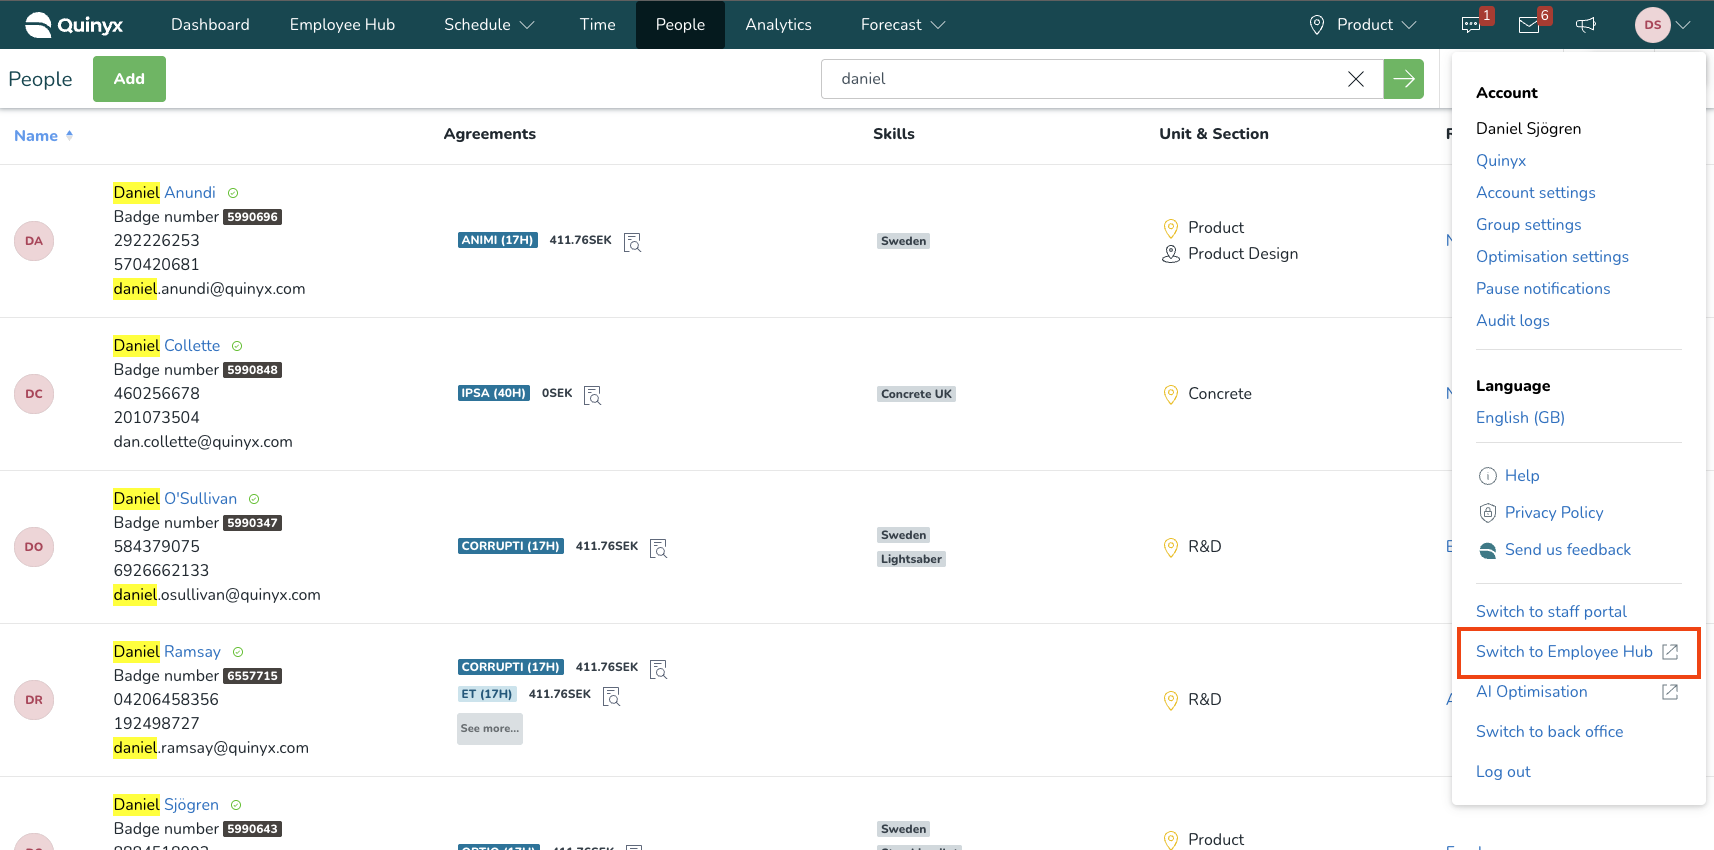Sort by Name column

[44, 136]
